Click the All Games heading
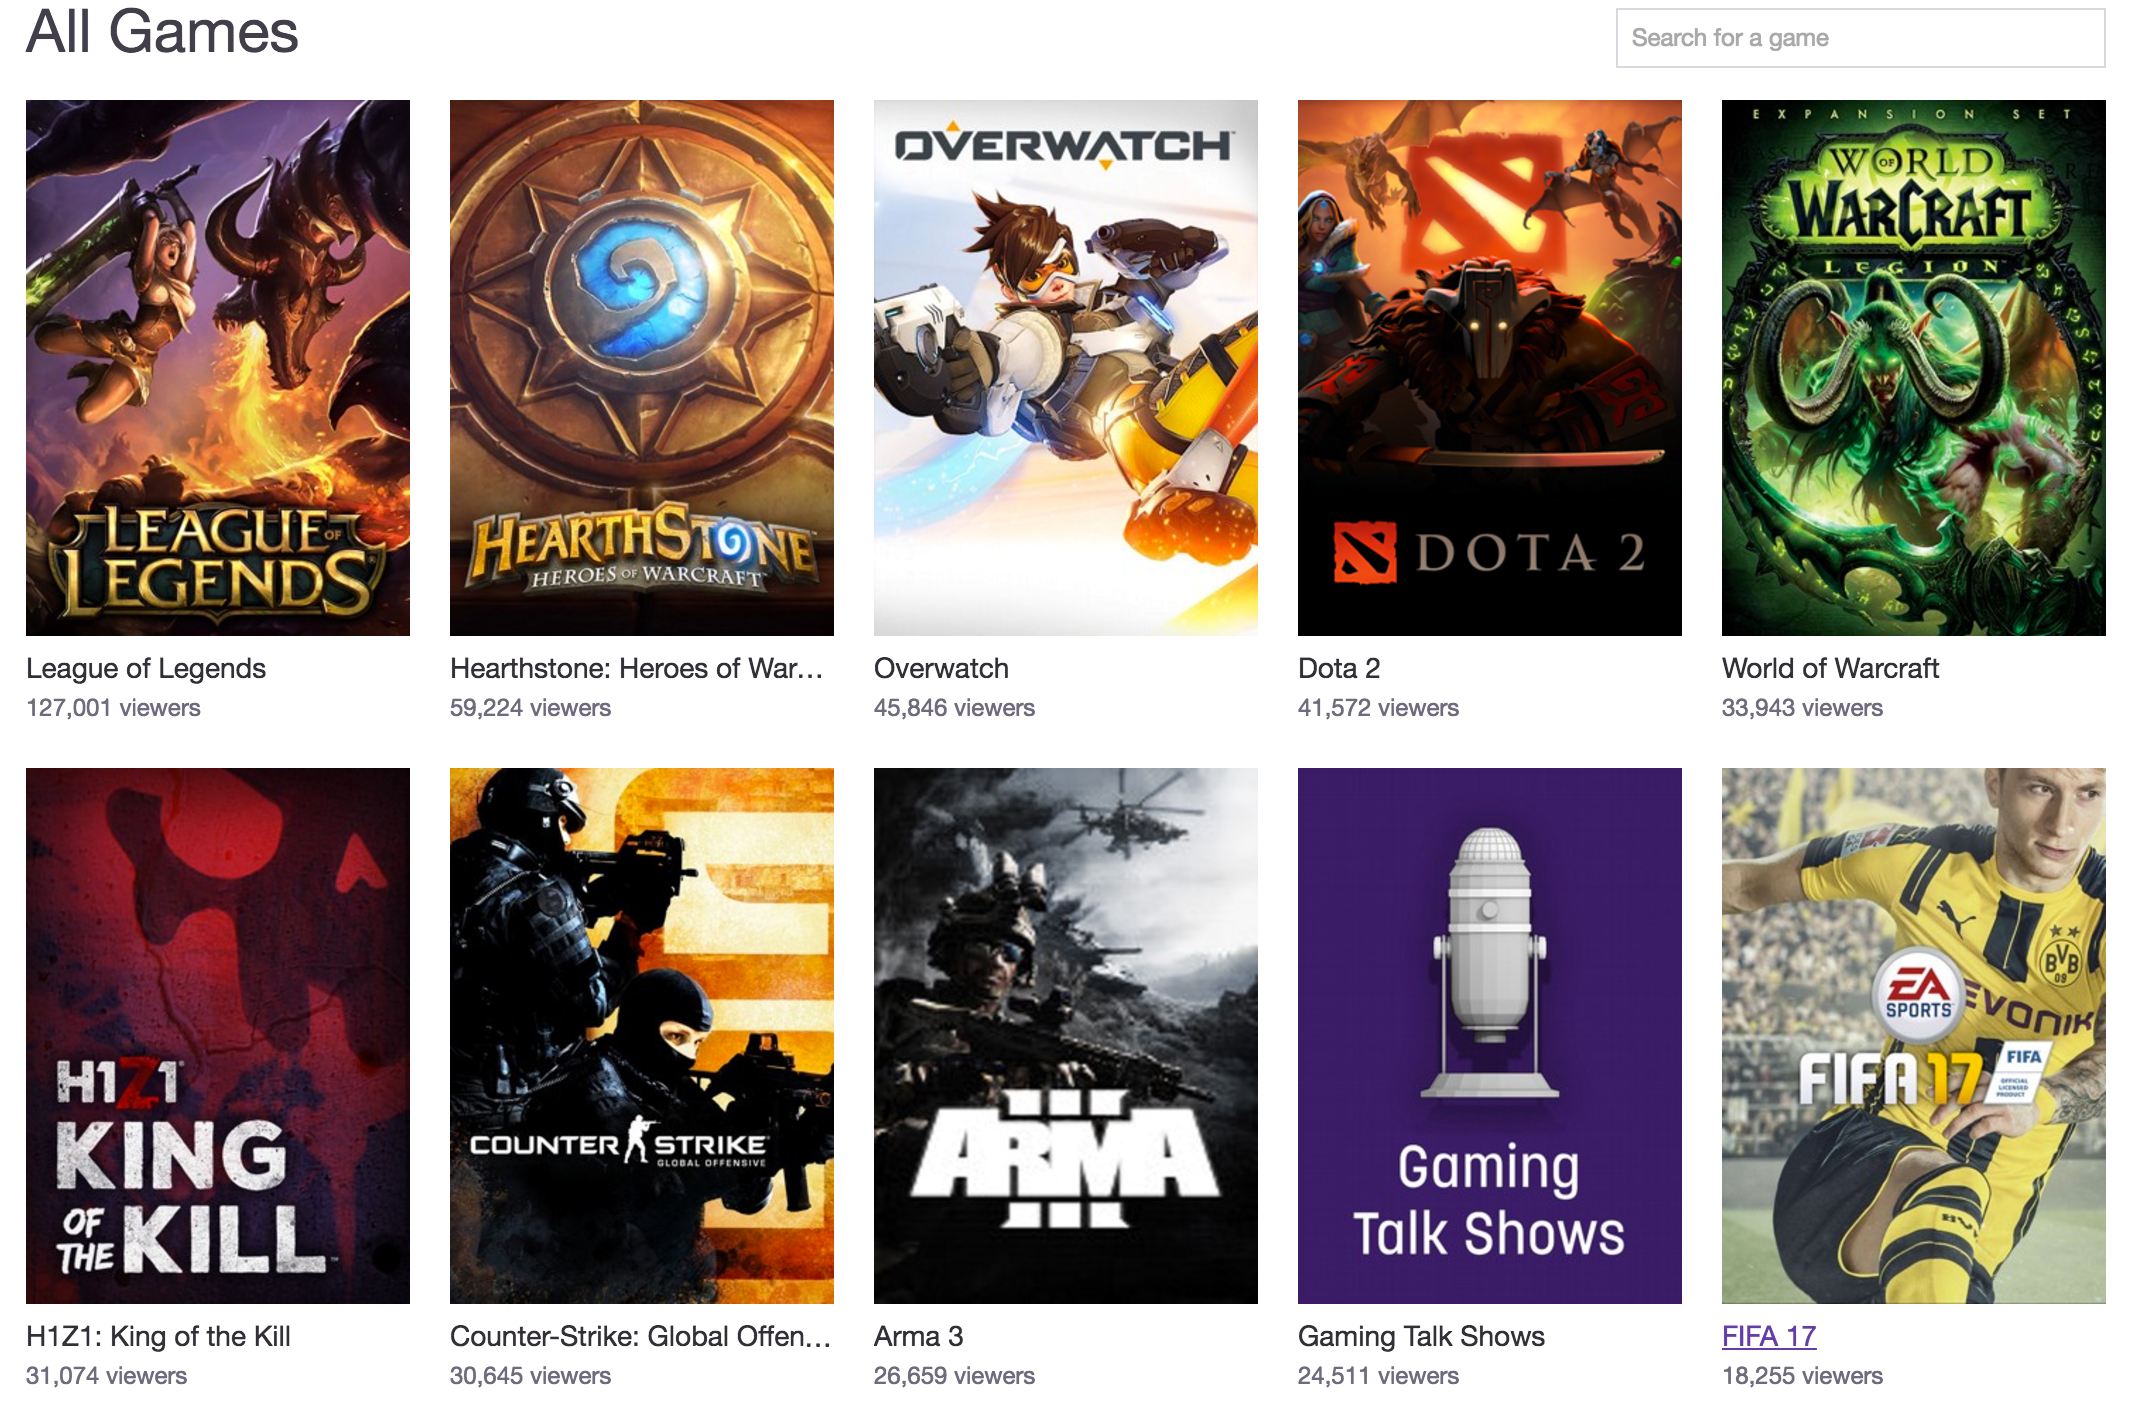 (162, 32)
